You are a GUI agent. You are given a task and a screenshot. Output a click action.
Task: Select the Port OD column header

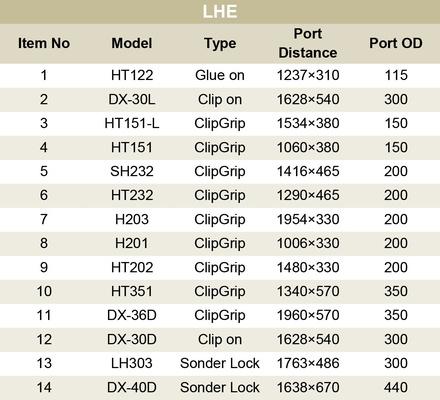[396, 43]
